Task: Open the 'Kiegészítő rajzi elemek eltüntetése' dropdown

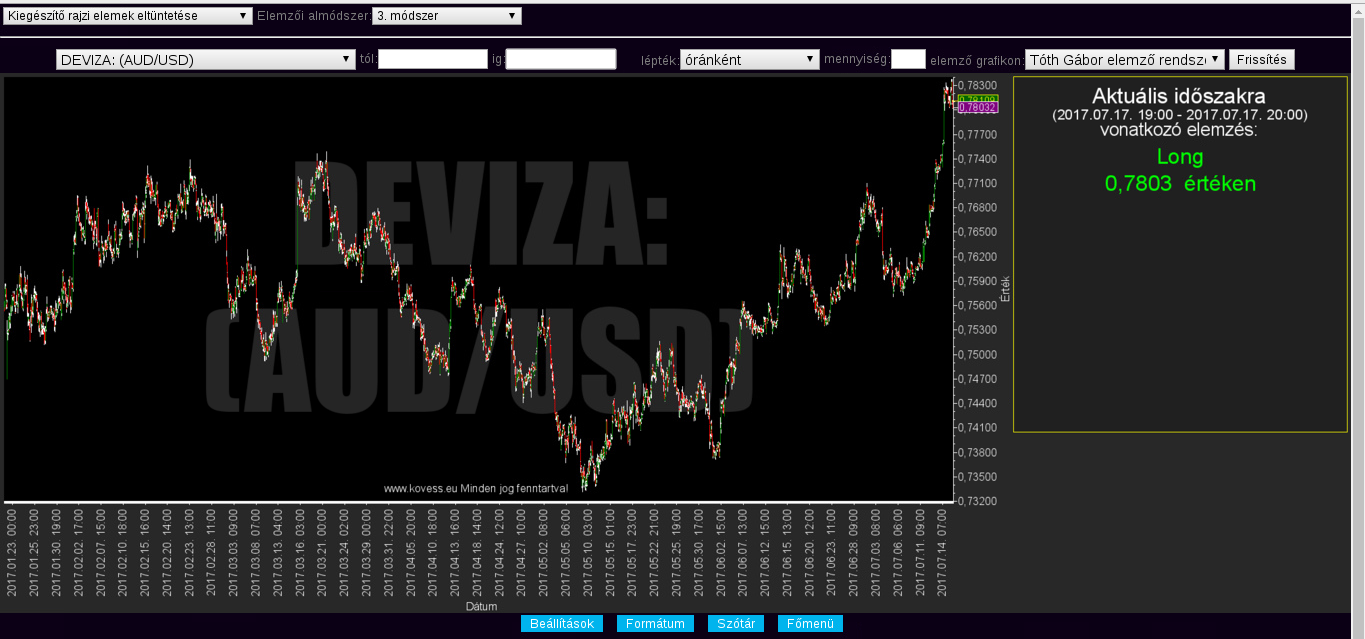Action: (128, 16)
